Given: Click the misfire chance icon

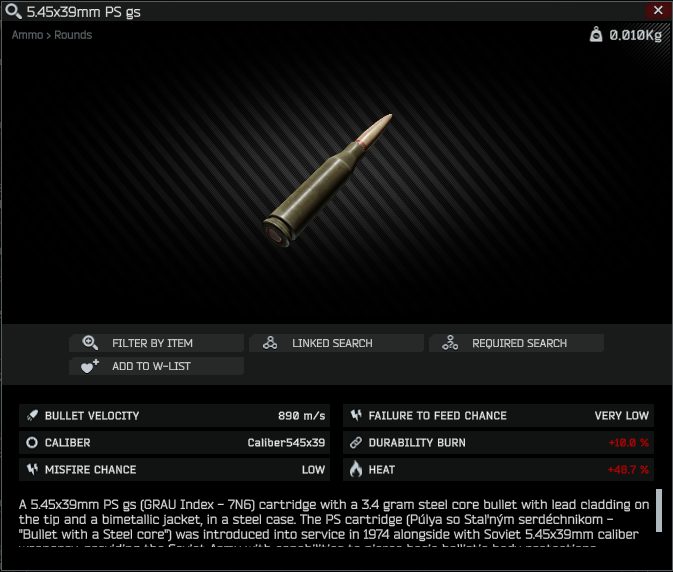Looking at the screenshot, I should click(32, 469).
